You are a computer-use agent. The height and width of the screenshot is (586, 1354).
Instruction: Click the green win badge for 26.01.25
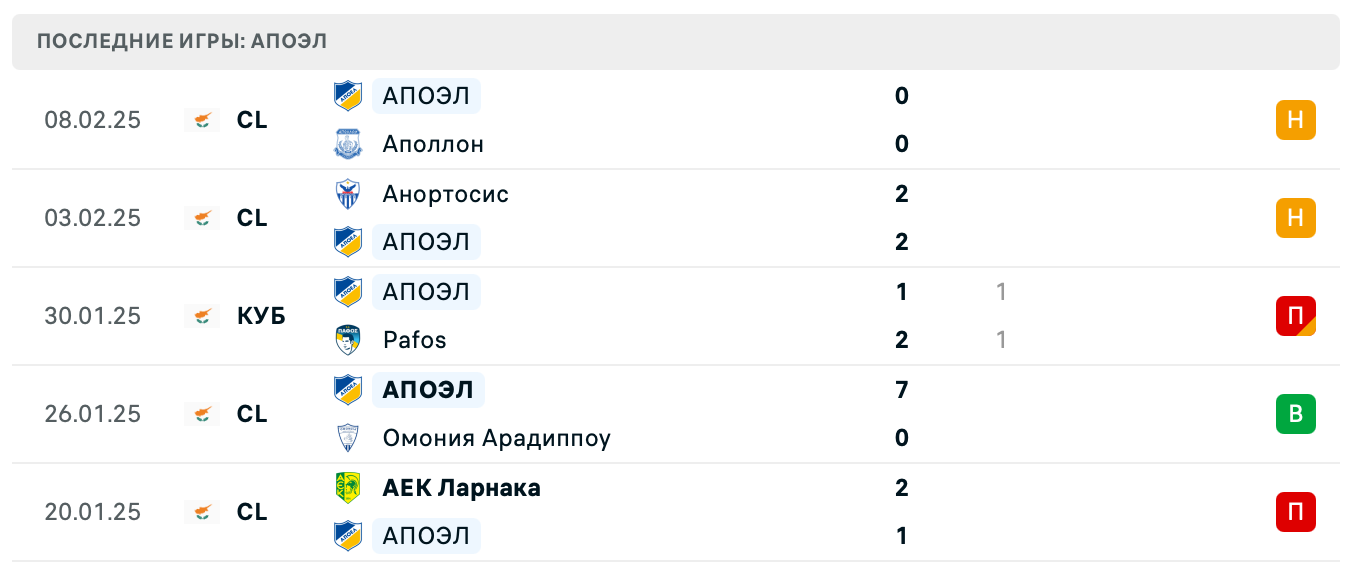[1295, 414]
